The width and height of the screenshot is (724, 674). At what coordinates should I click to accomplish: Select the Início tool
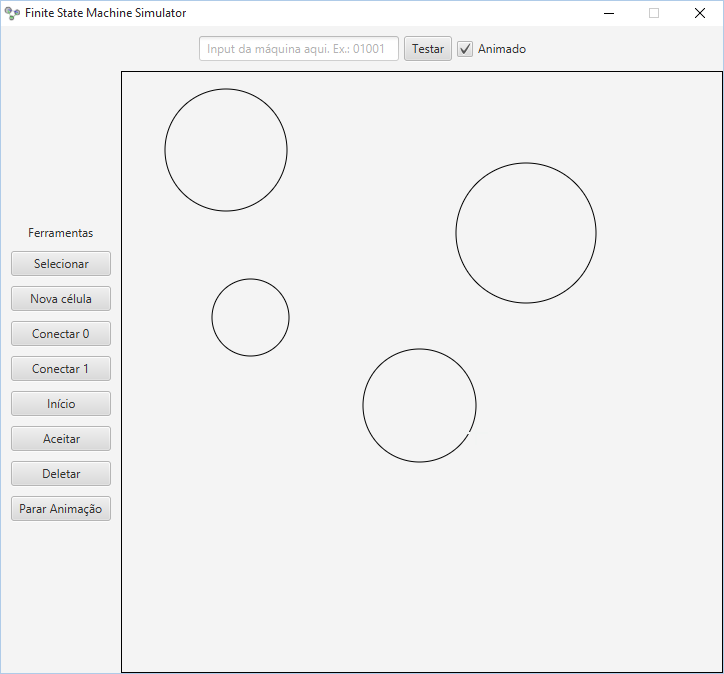61,404
